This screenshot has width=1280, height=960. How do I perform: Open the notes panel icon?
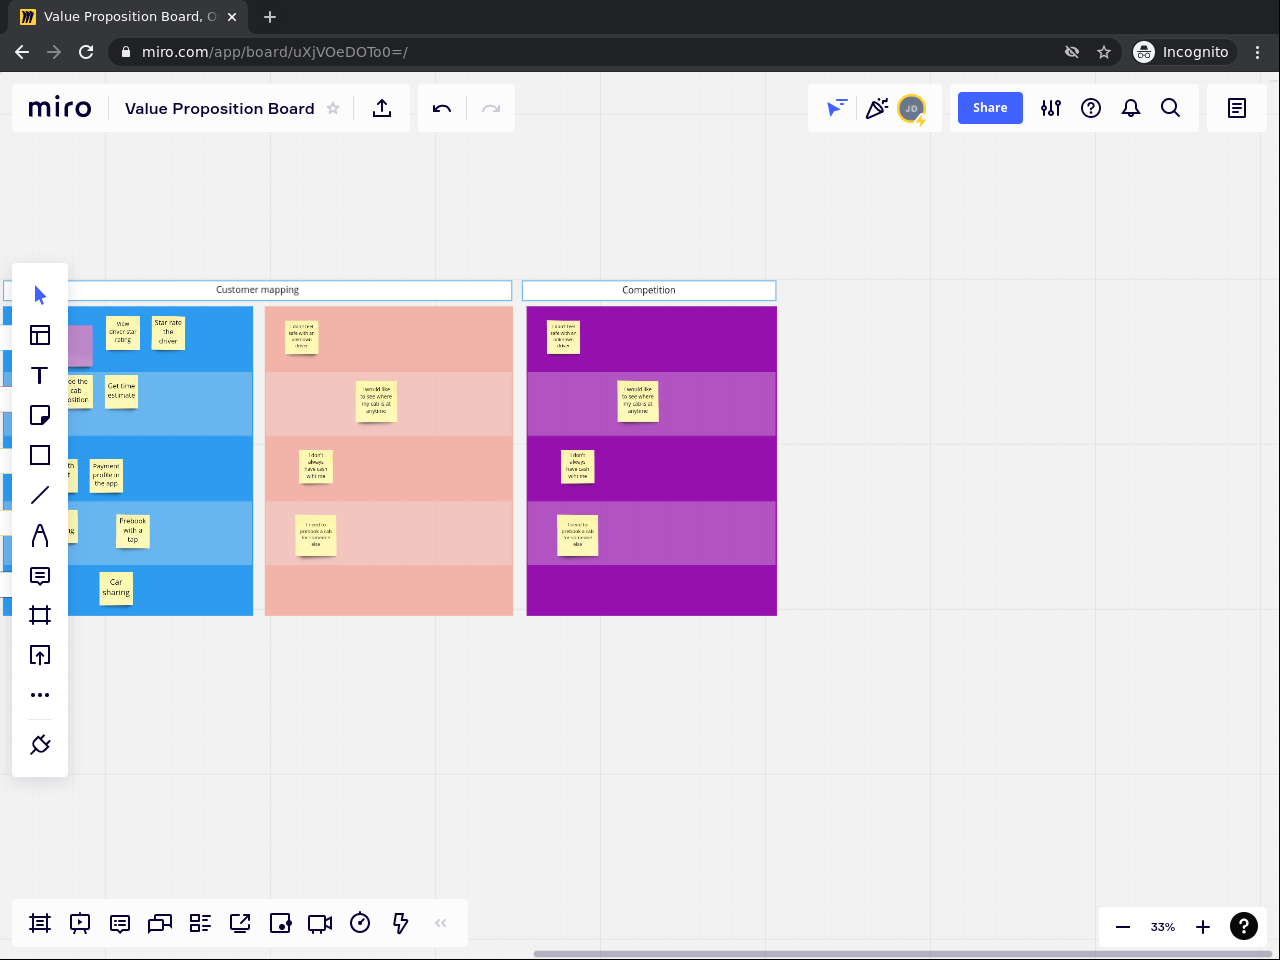[1237, 108]
